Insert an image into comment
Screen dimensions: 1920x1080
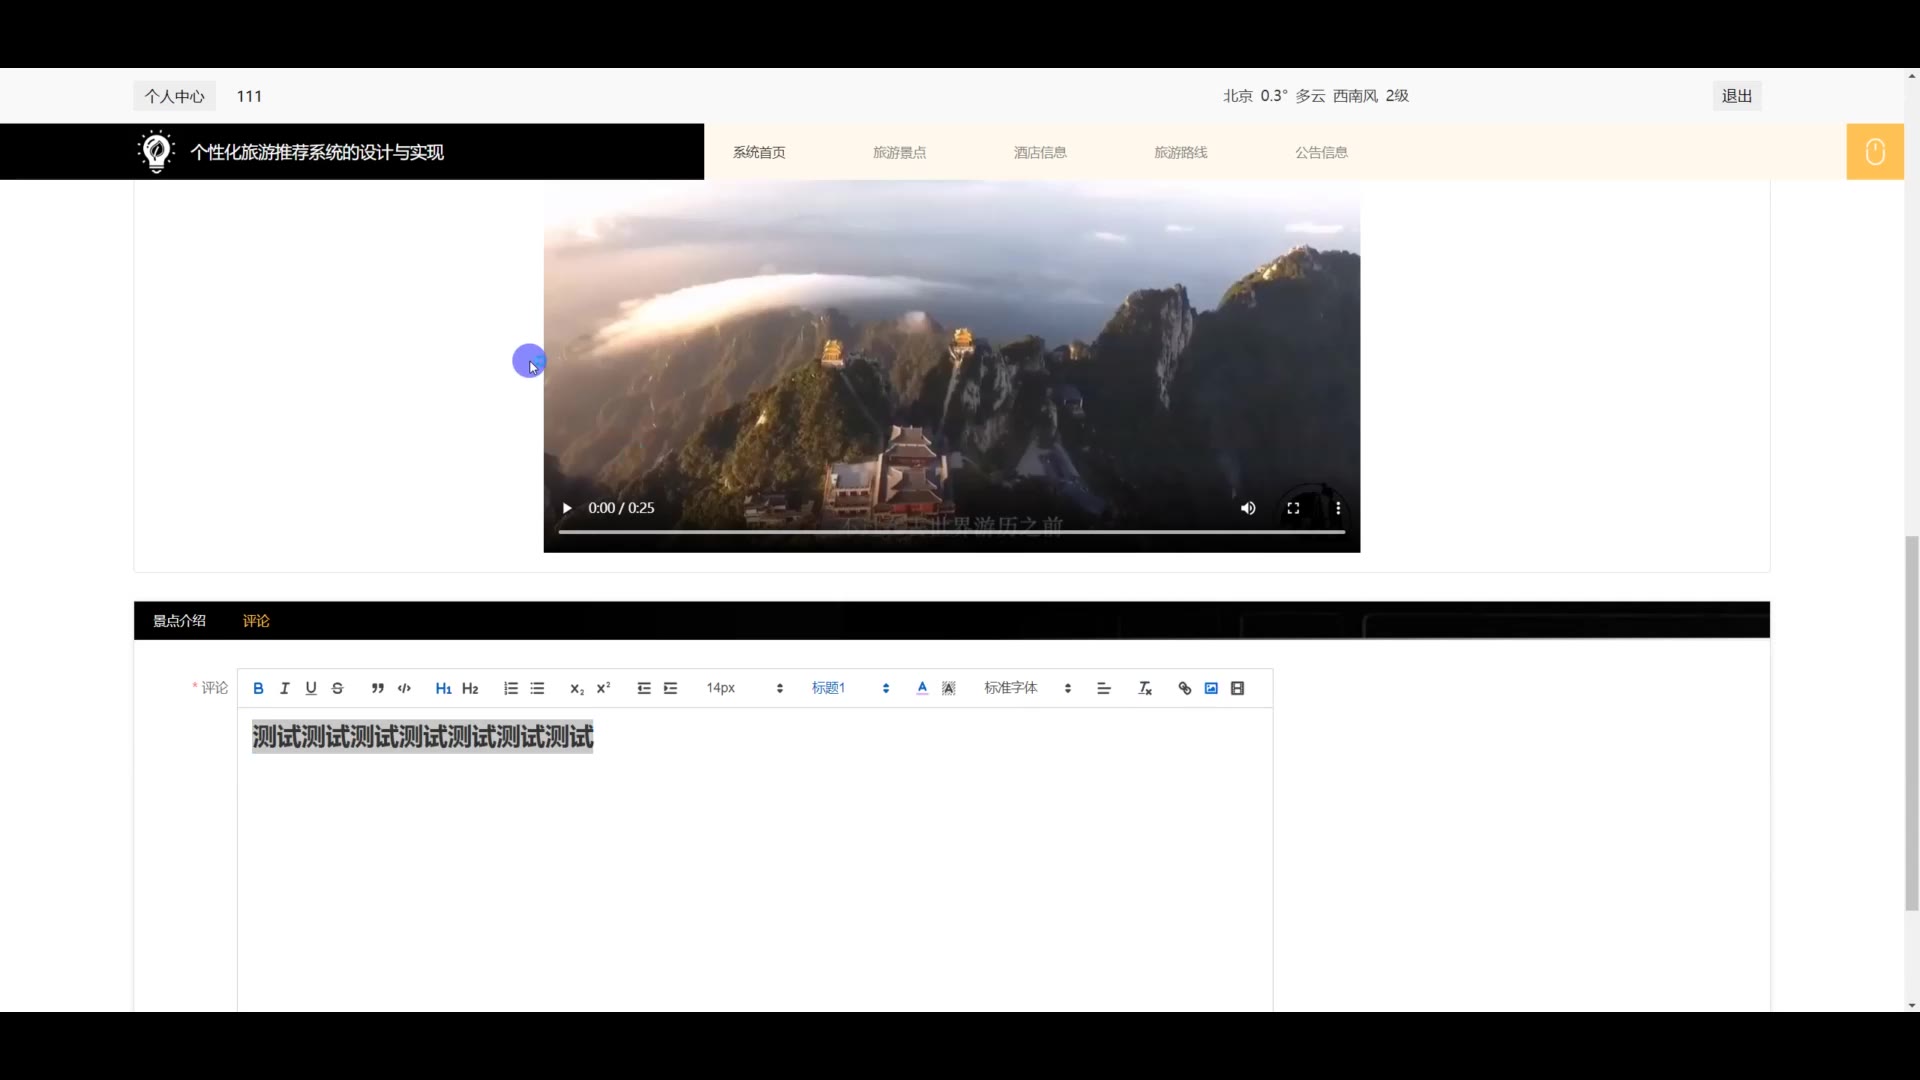click(x=1211, y=688)
